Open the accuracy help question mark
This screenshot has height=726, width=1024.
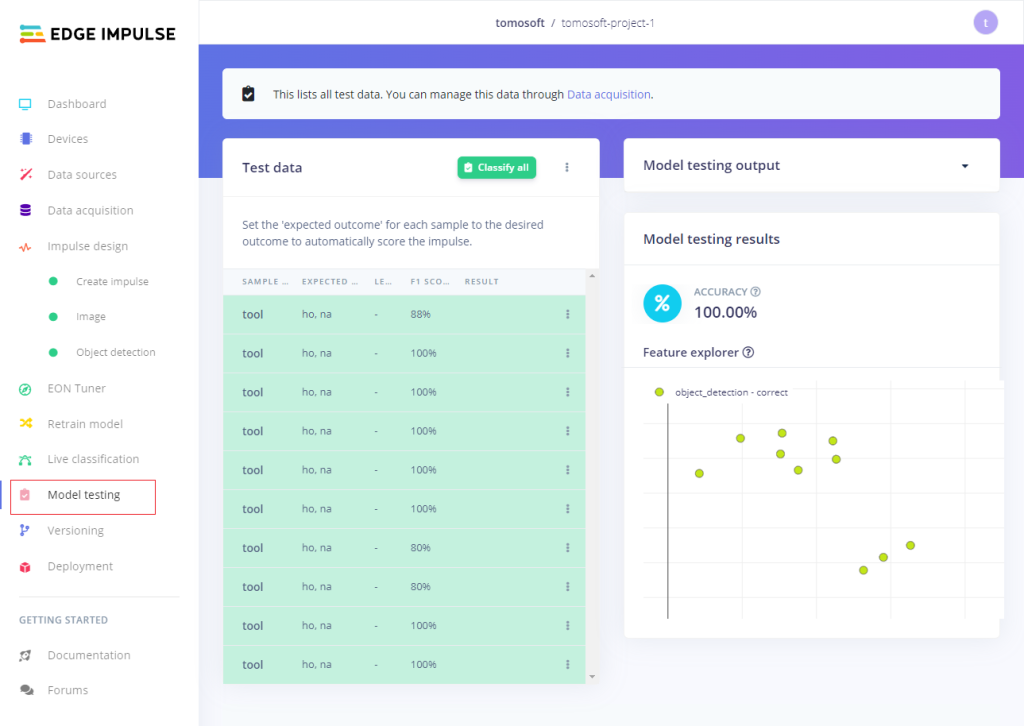[x=755, y=292]
